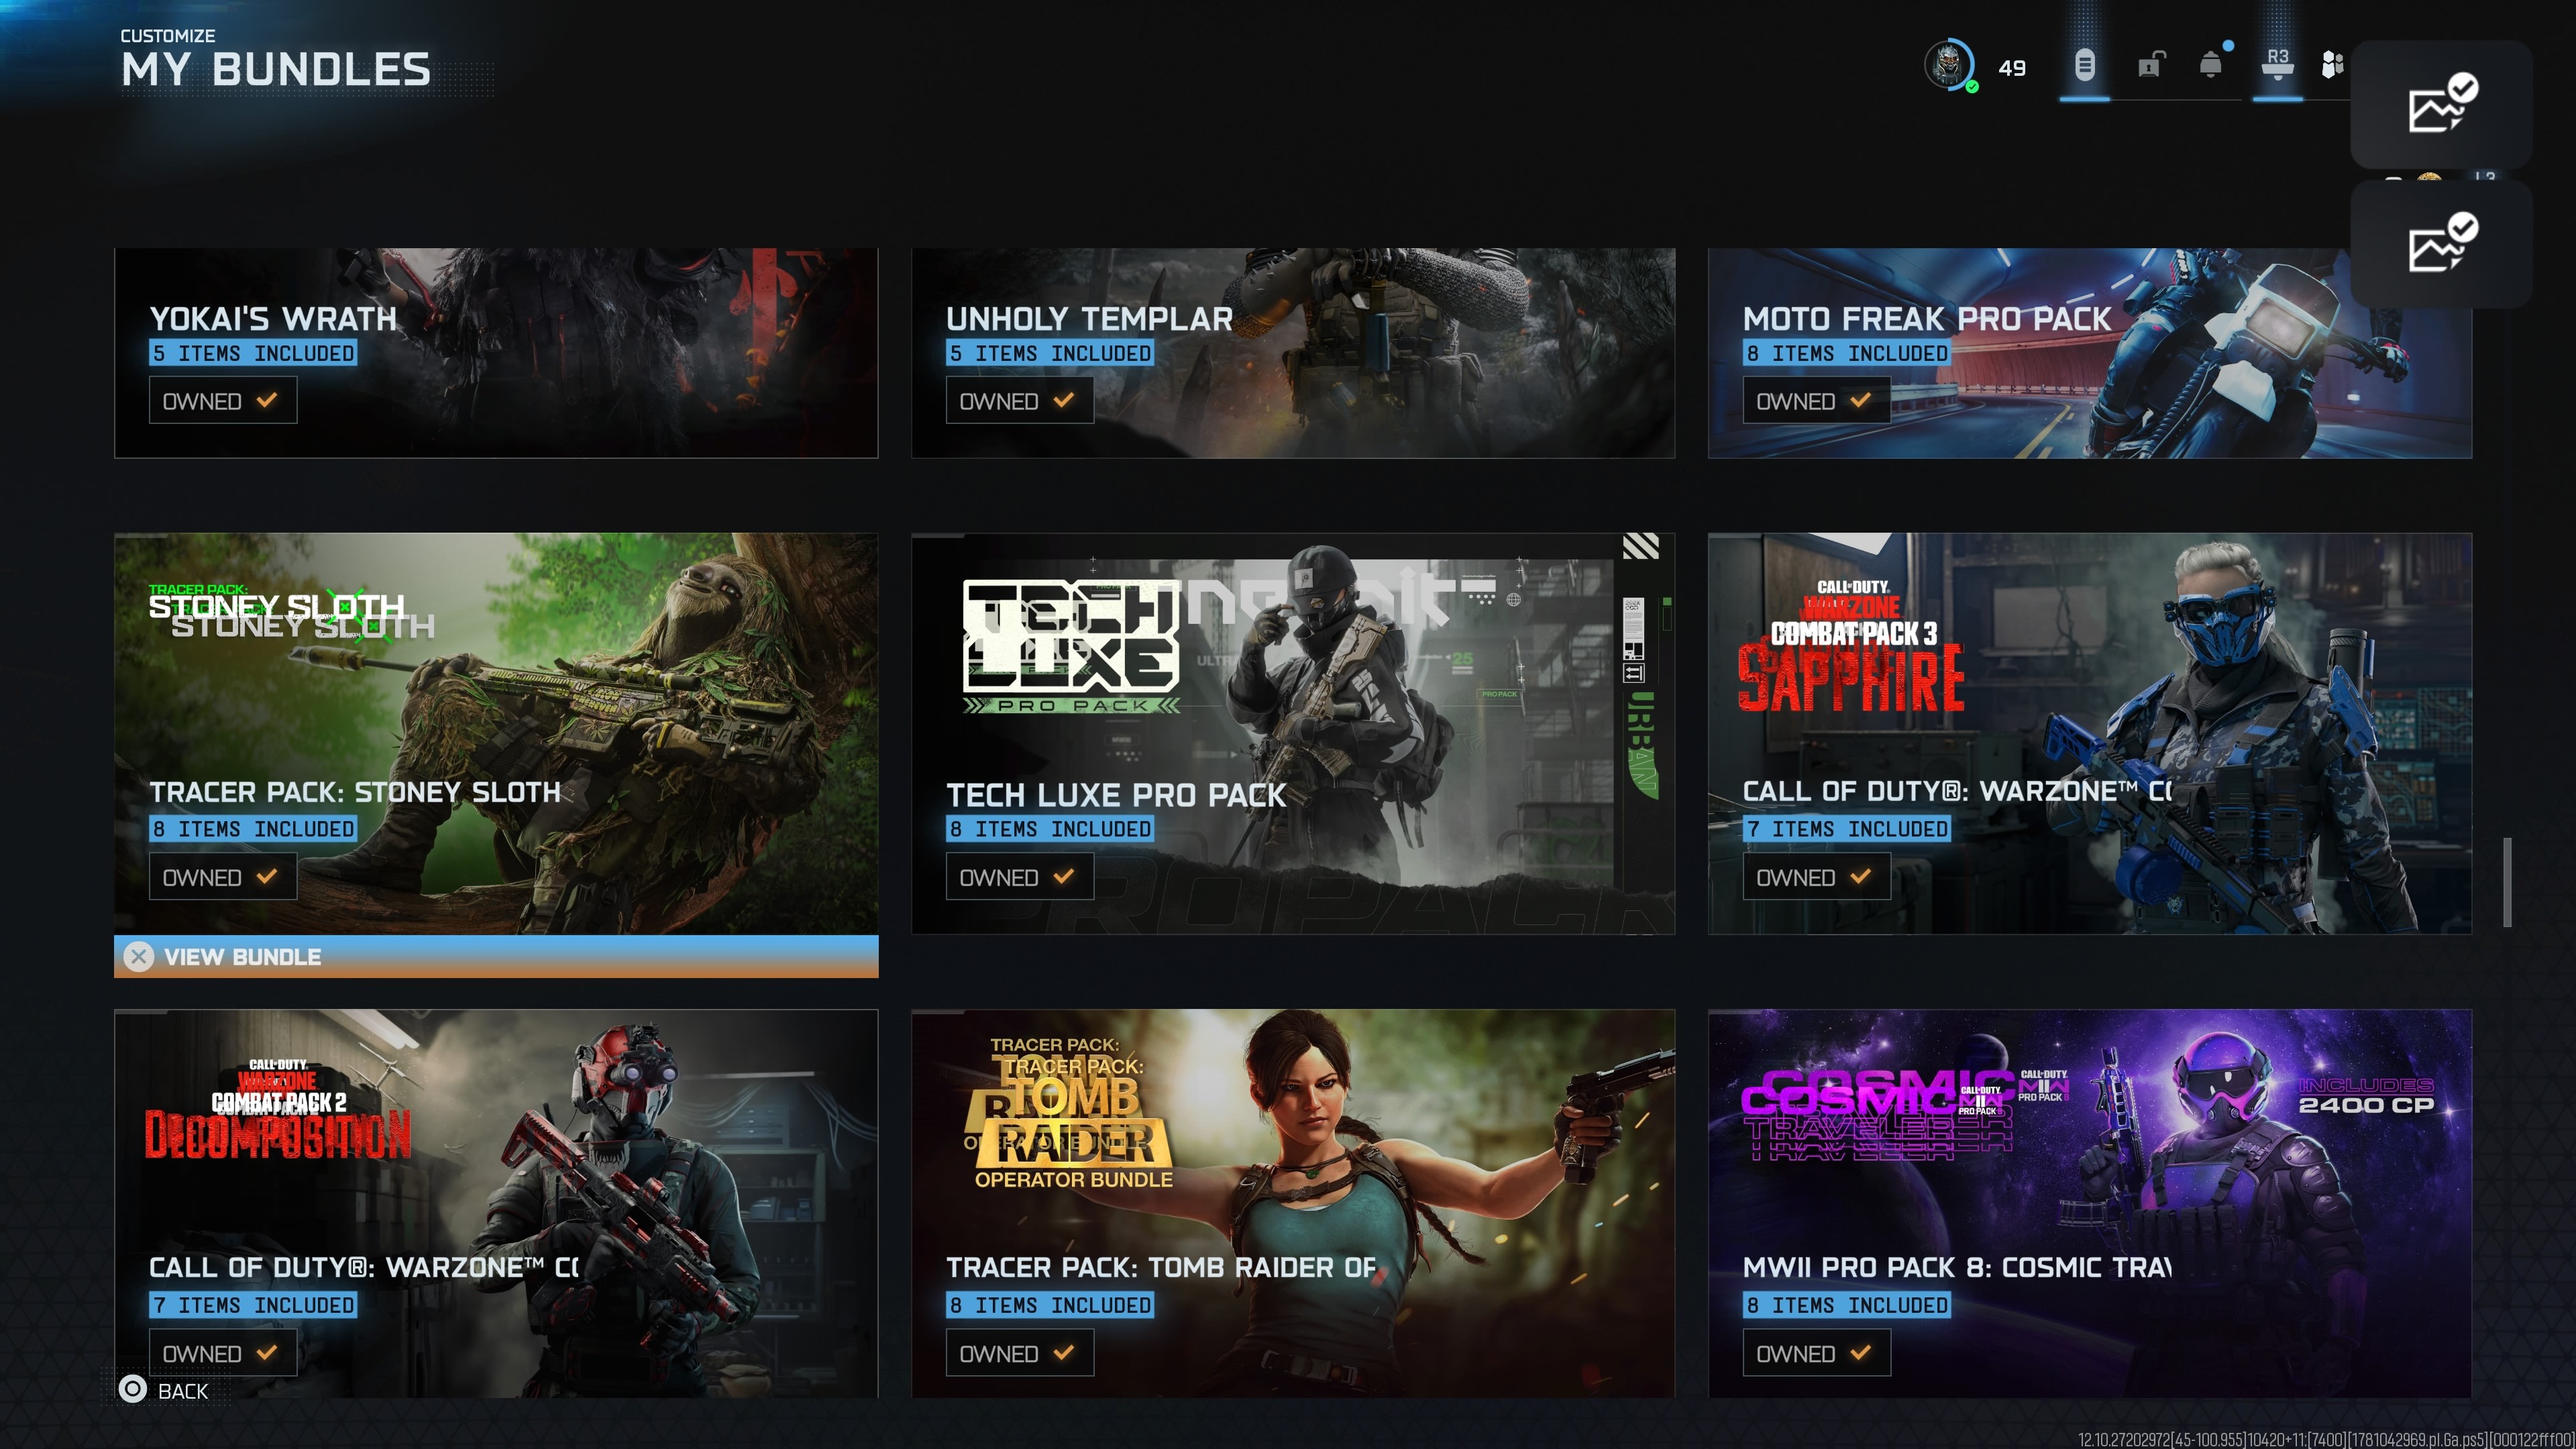Screen dimensions: 2576x1449
Task: Open the upper screenshot-saved notification
Action: [x=2441, y=104]
